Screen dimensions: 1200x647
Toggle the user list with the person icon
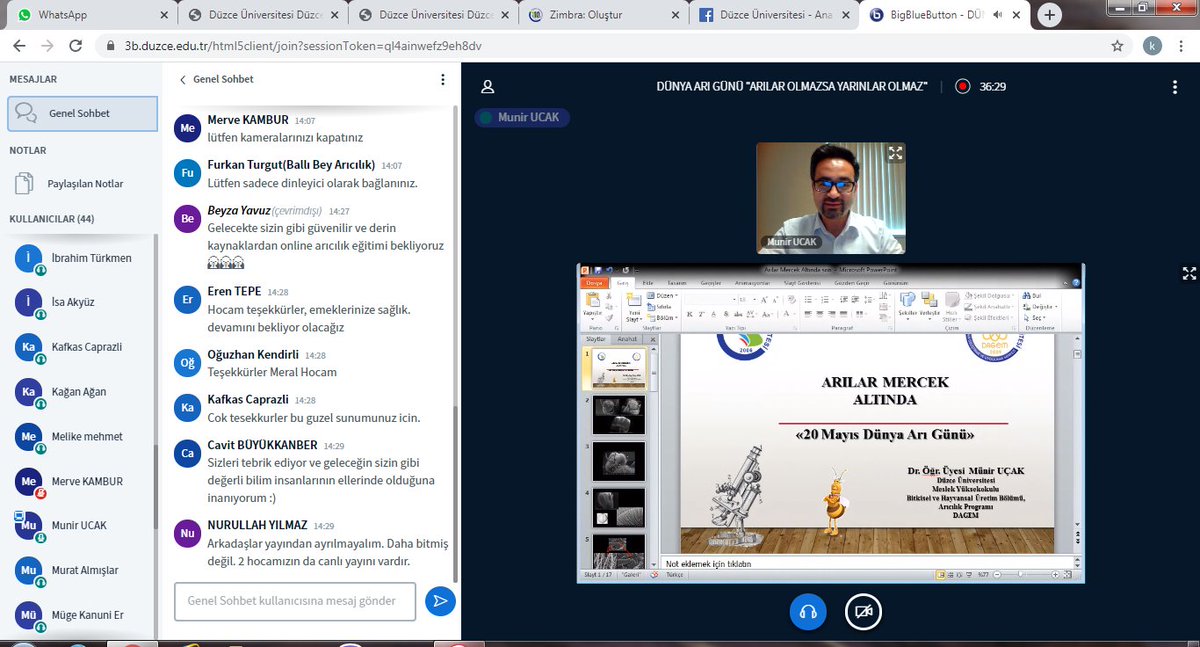(488, 87)
